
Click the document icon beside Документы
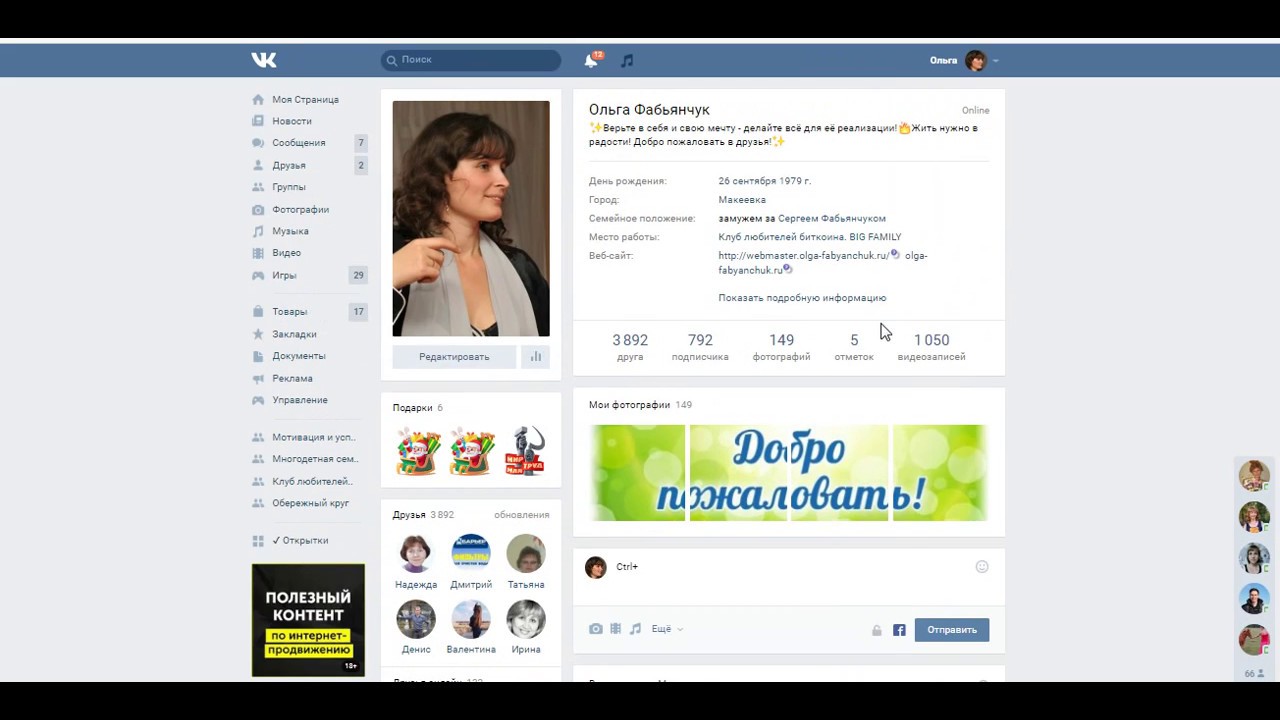point(258,356)
